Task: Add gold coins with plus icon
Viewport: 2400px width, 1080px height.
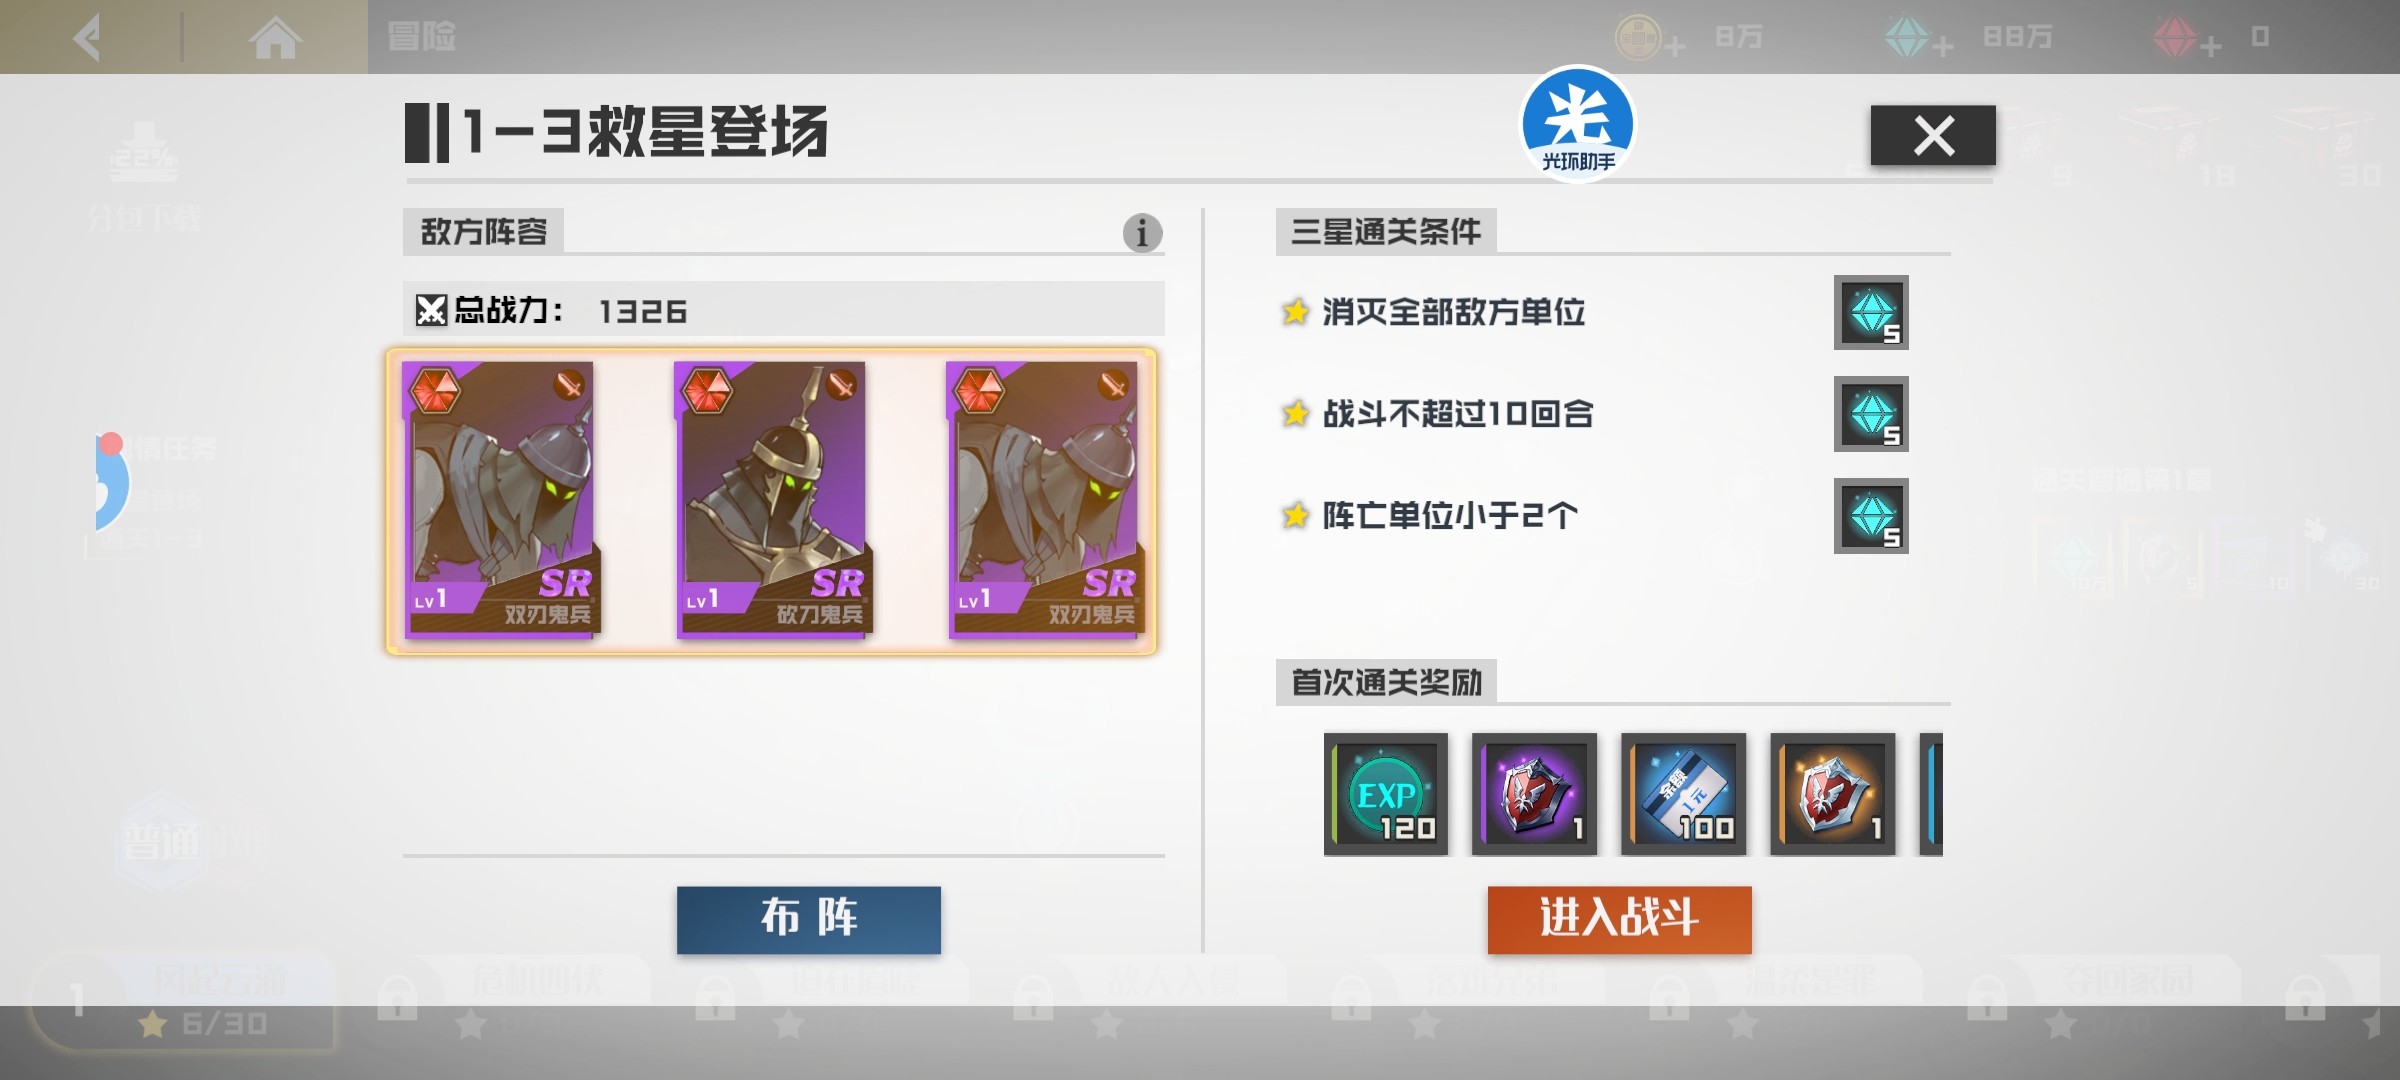Action: (x=1675, y=46)
